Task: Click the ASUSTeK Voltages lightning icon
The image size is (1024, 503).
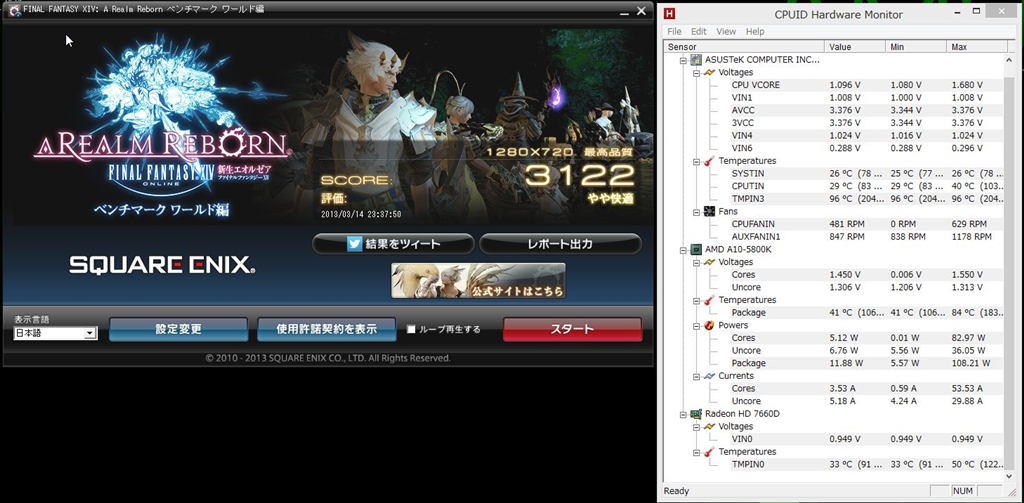Action: click(709, 73)
